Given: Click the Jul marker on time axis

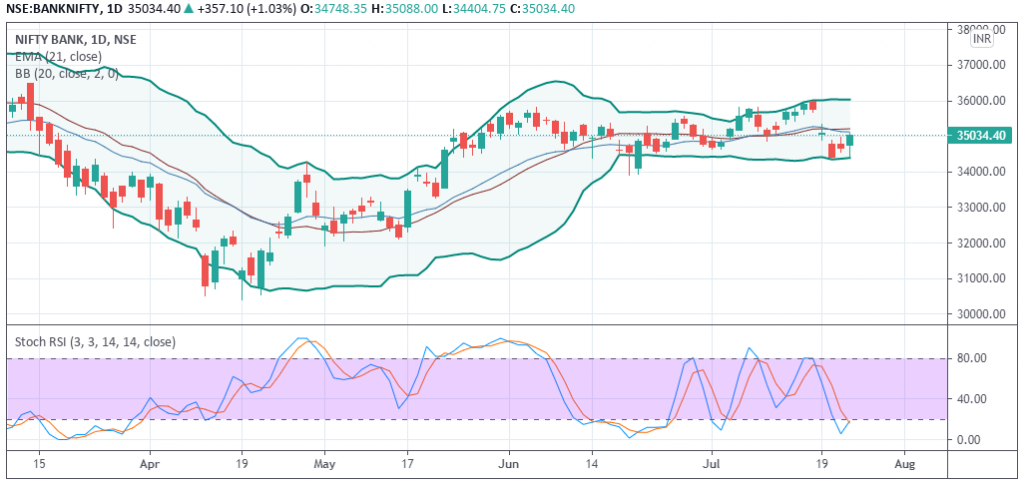Looking at the screenshot, I should pos(712,465).
